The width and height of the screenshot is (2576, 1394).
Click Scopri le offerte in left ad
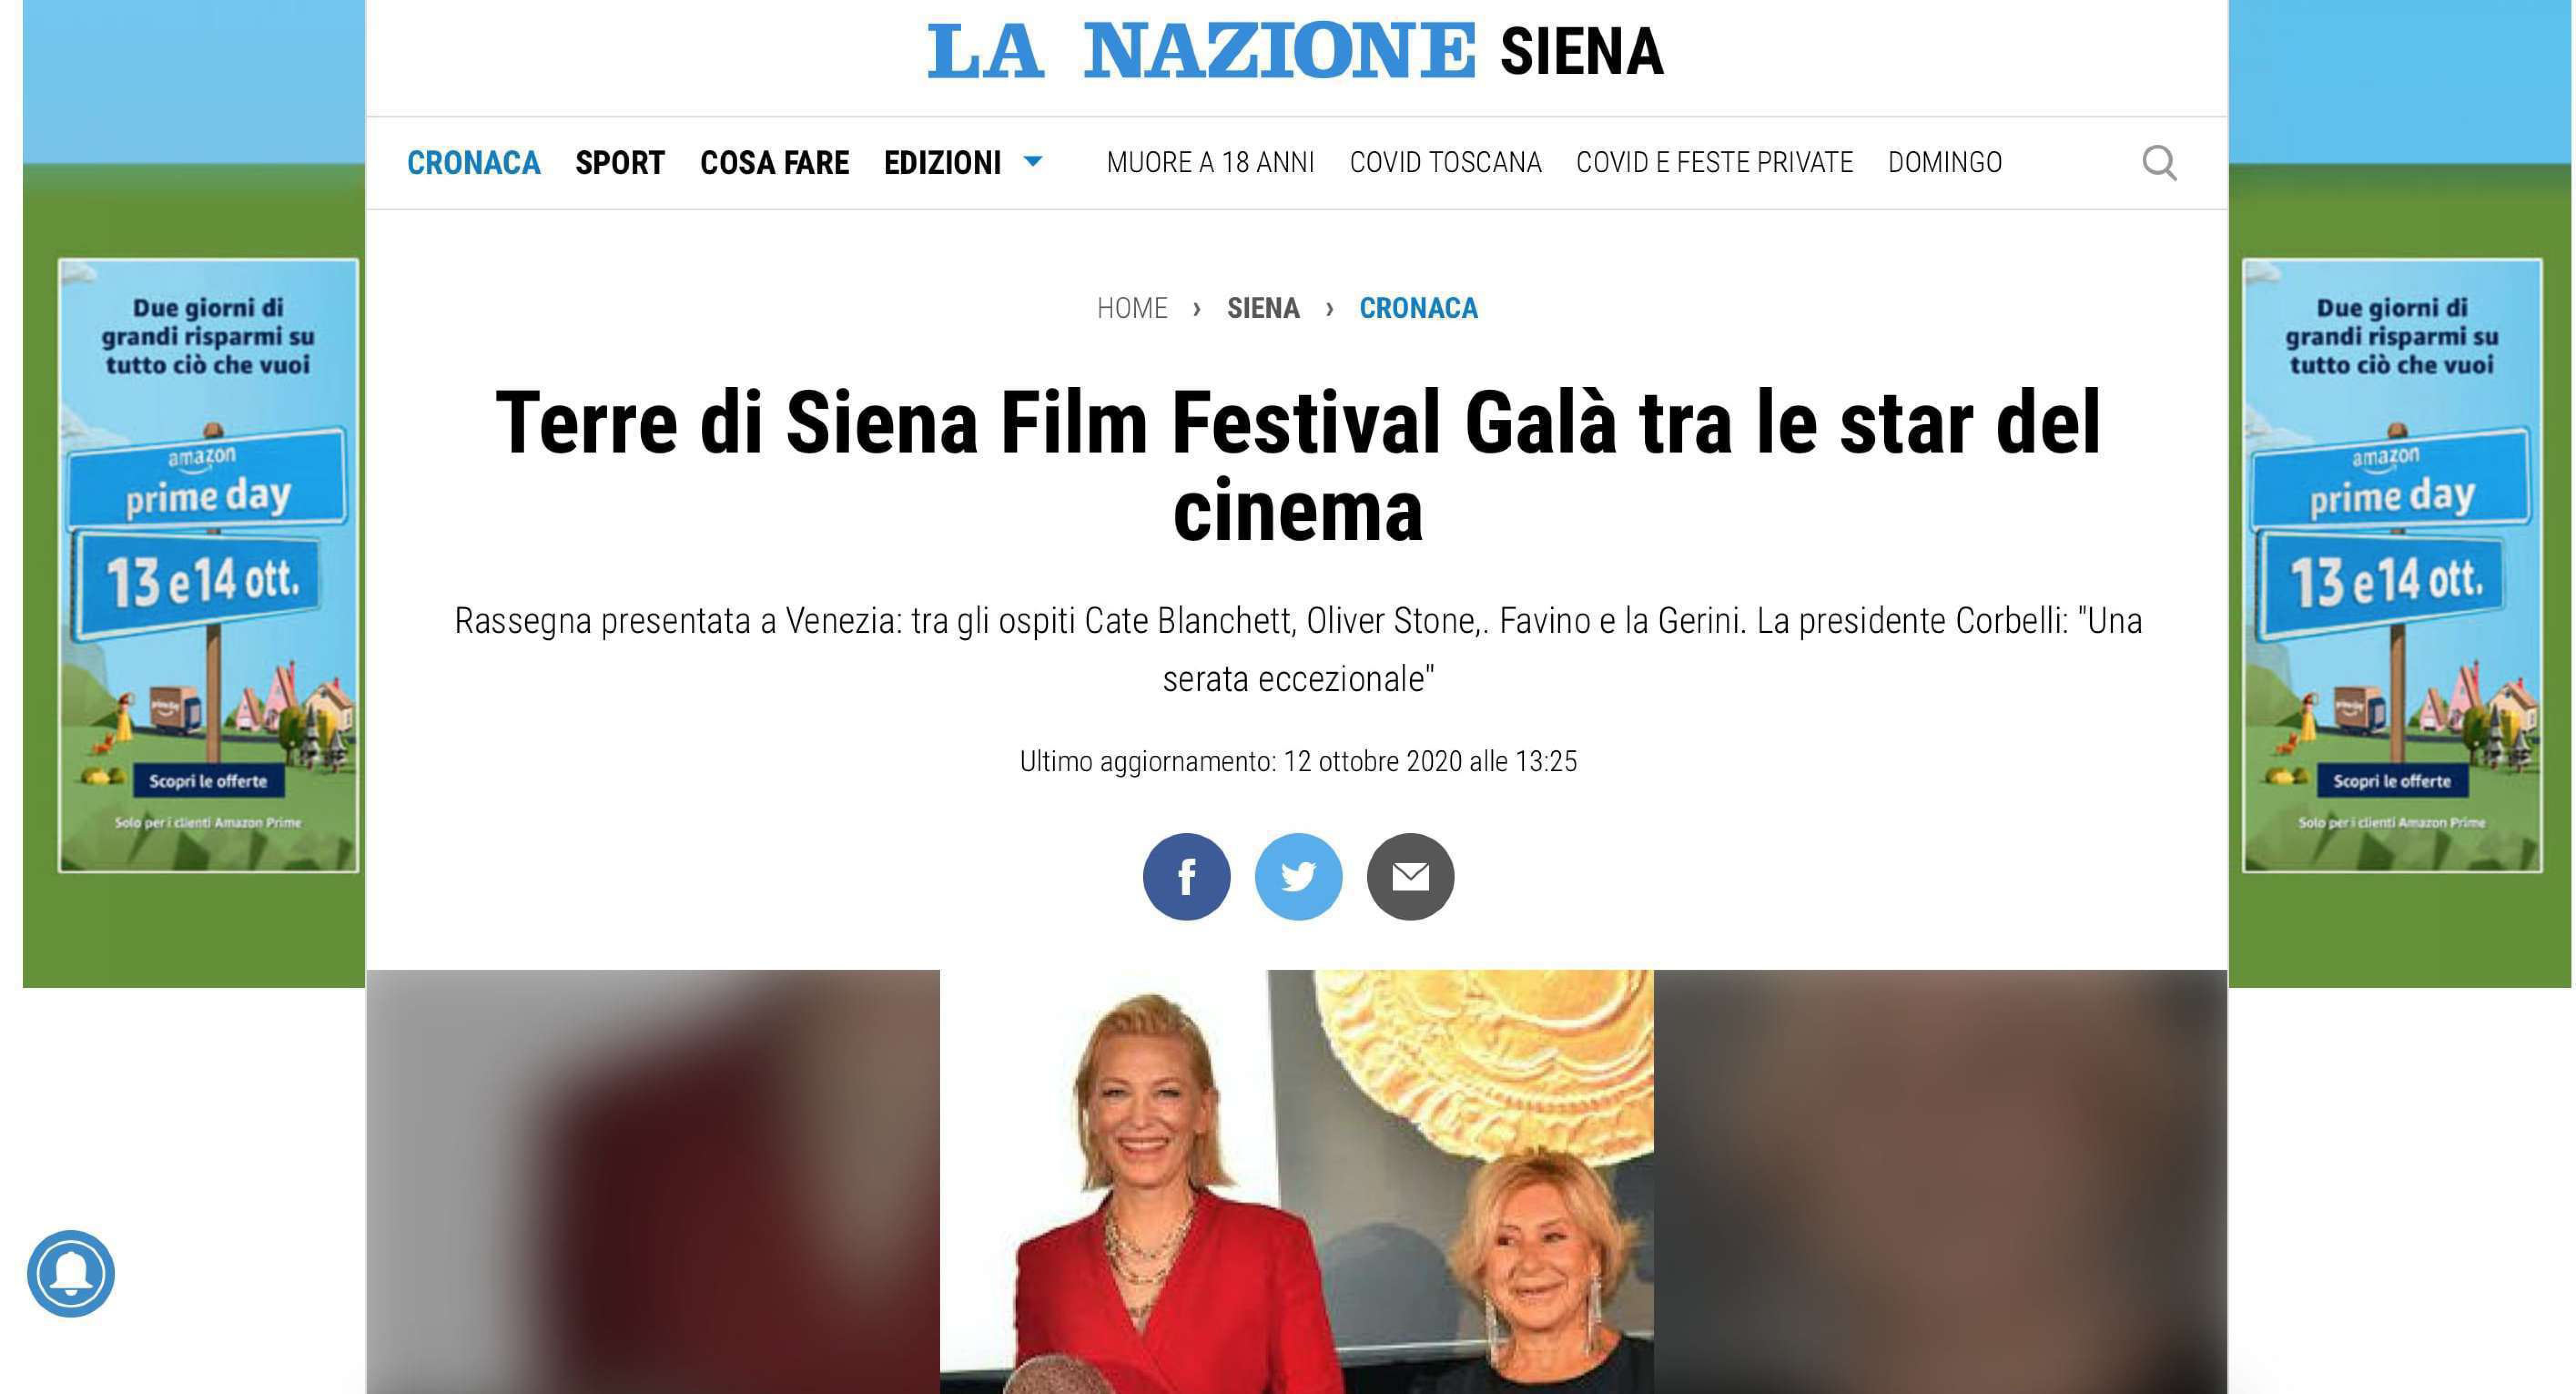[208, 781]
